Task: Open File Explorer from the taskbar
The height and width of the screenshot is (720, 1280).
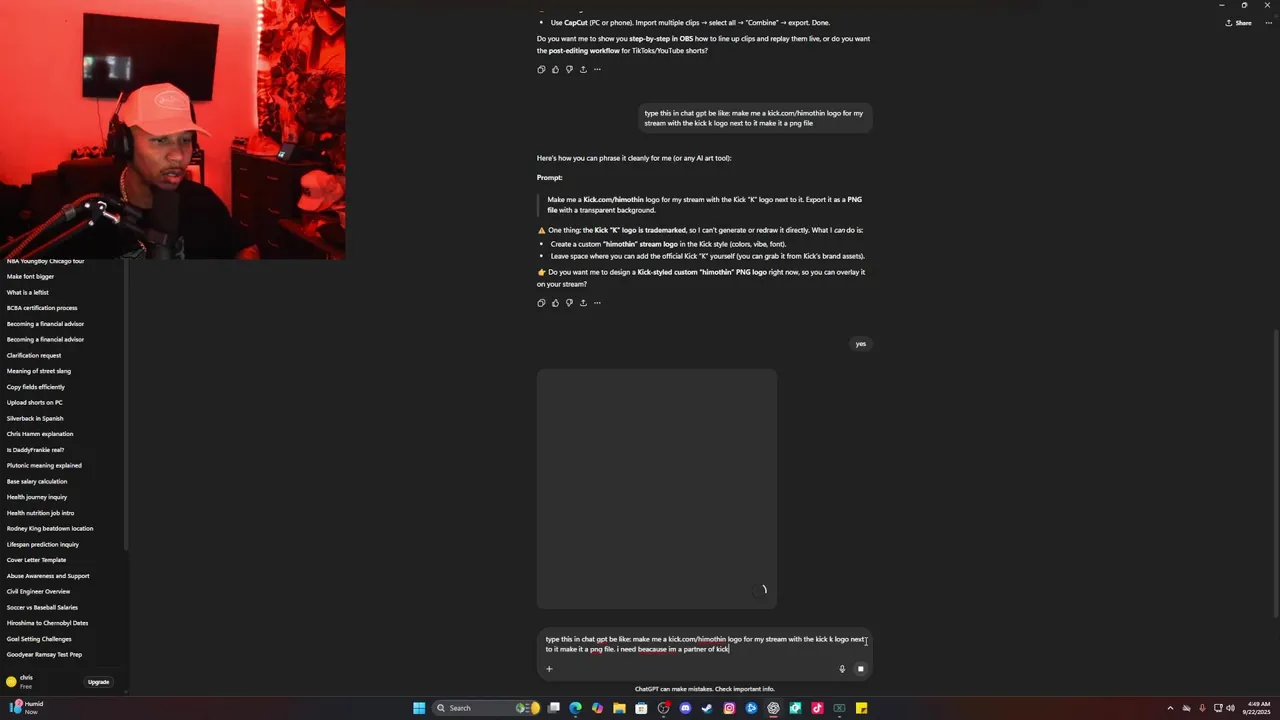Action: [619, 708]
